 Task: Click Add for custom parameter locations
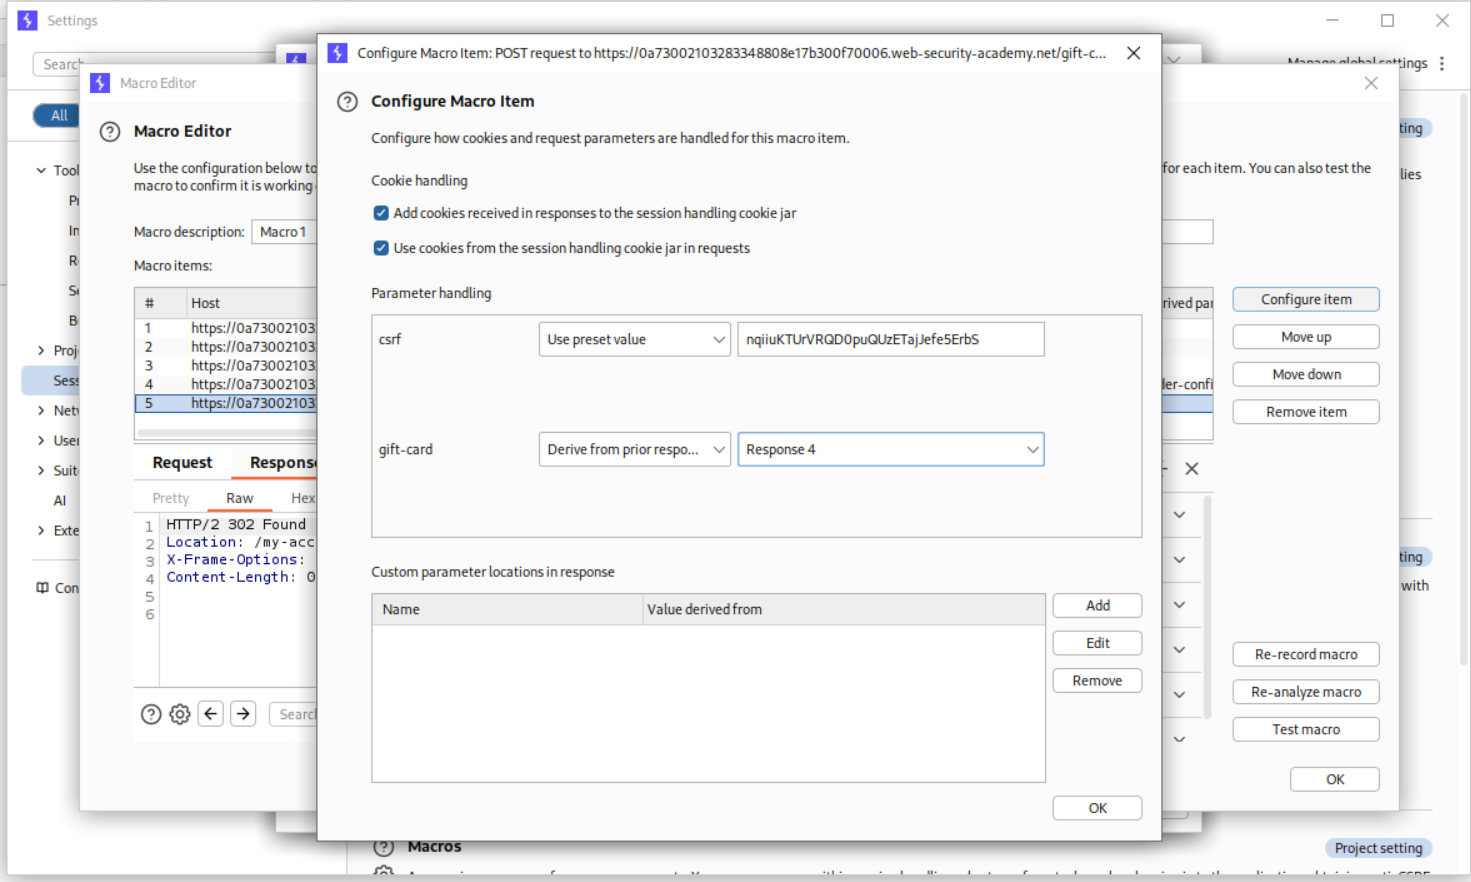tap(1097, 606)
